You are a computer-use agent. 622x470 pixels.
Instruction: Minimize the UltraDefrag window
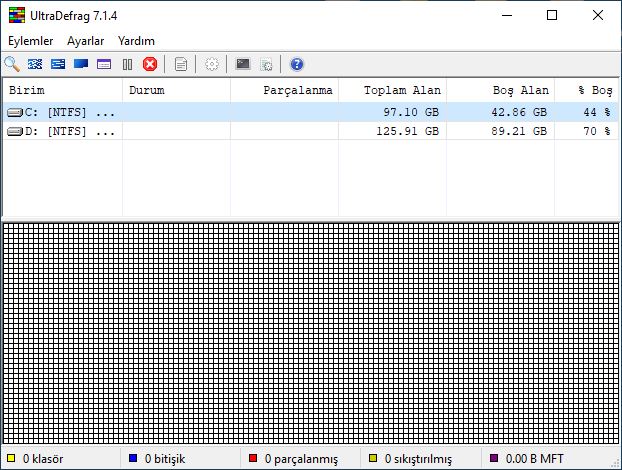507,15
